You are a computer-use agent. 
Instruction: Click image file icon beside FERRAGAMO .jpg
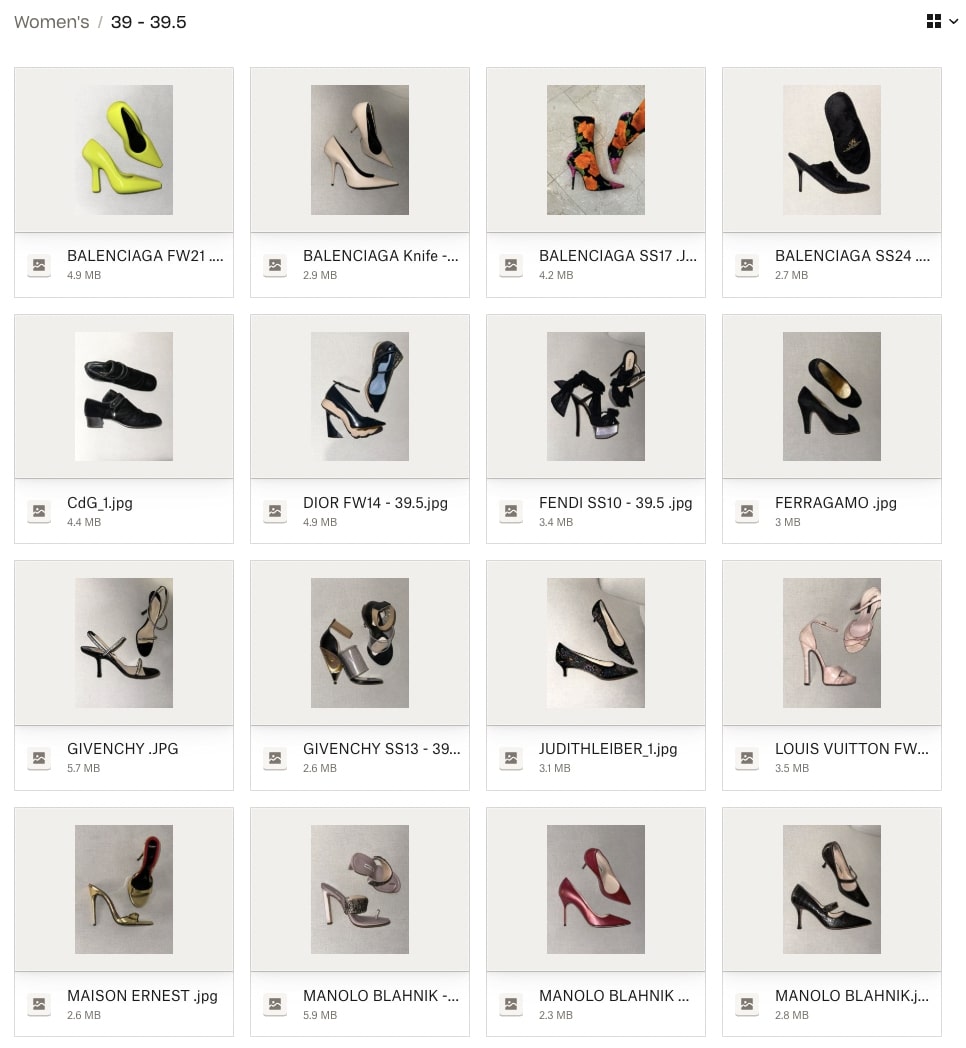pyautogui.click(x=747, y=511)
